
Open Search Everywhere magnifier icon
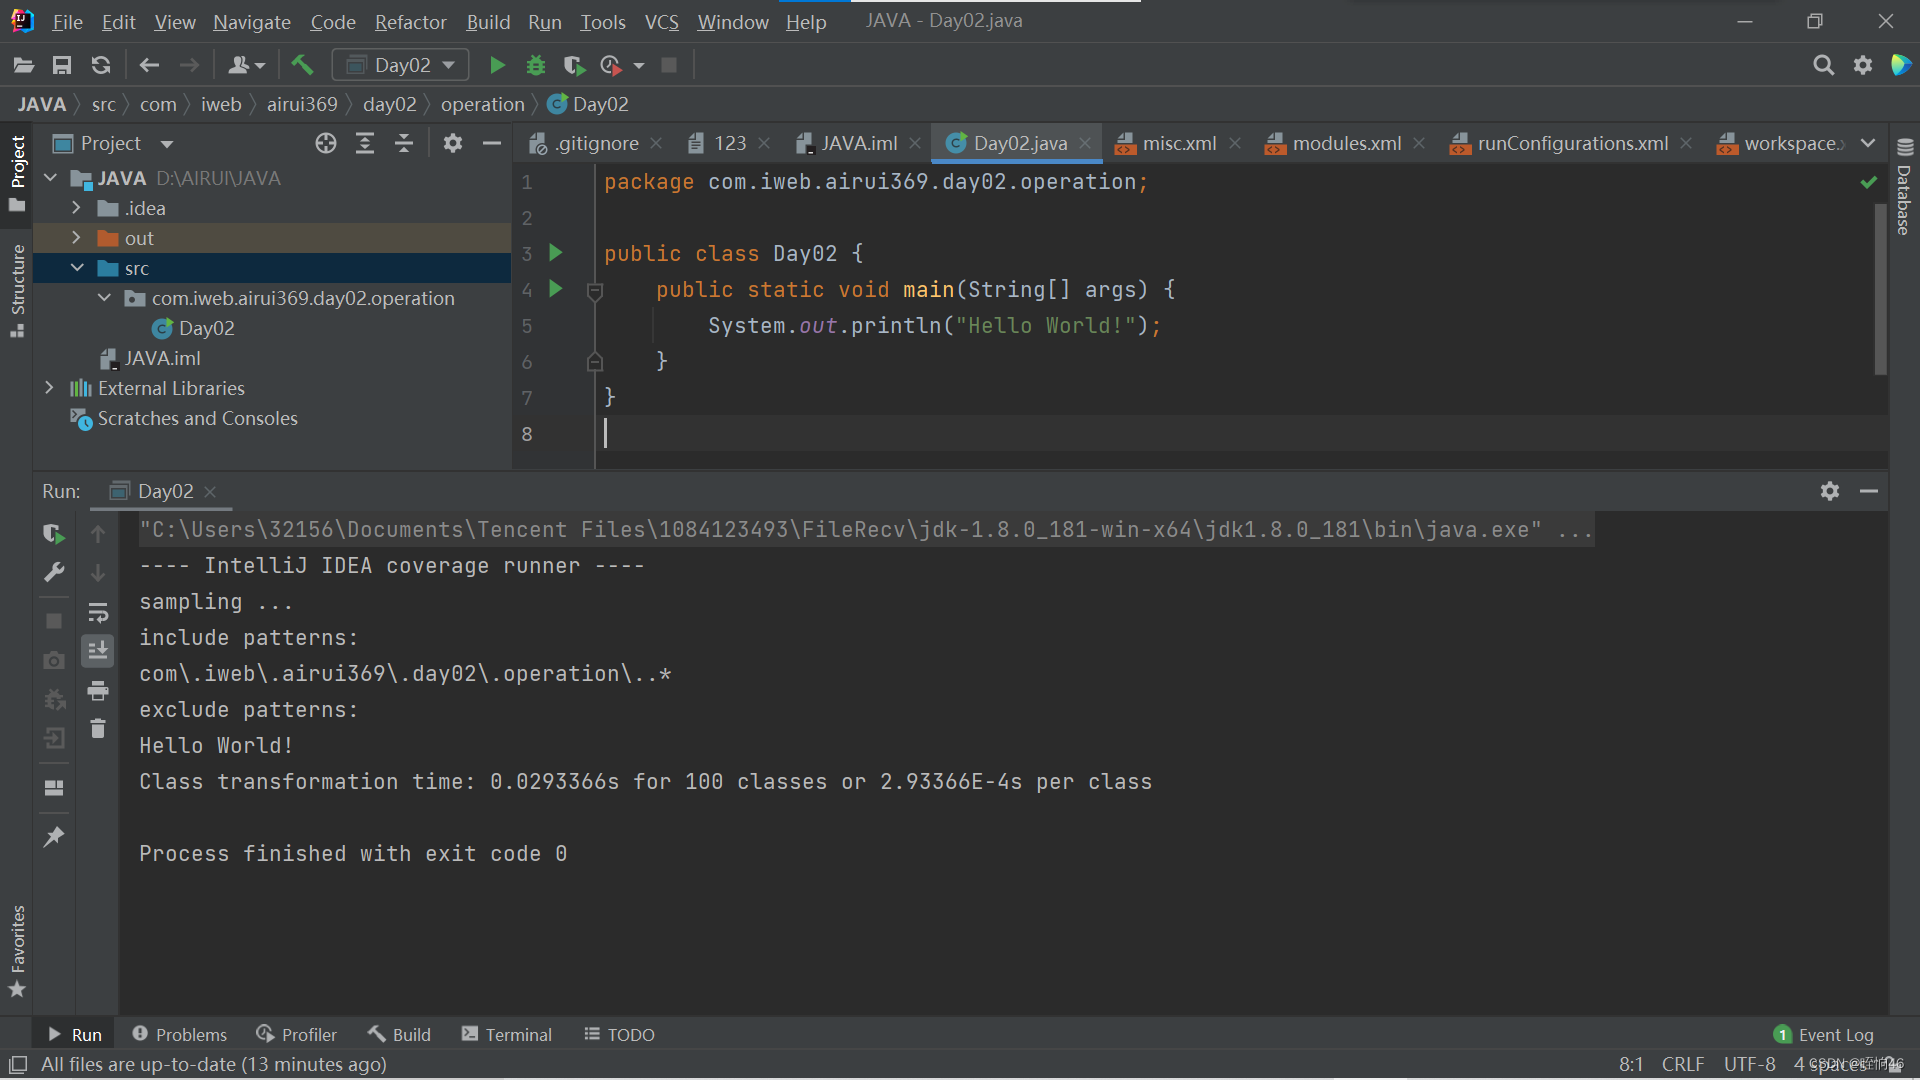(1824, 64)
